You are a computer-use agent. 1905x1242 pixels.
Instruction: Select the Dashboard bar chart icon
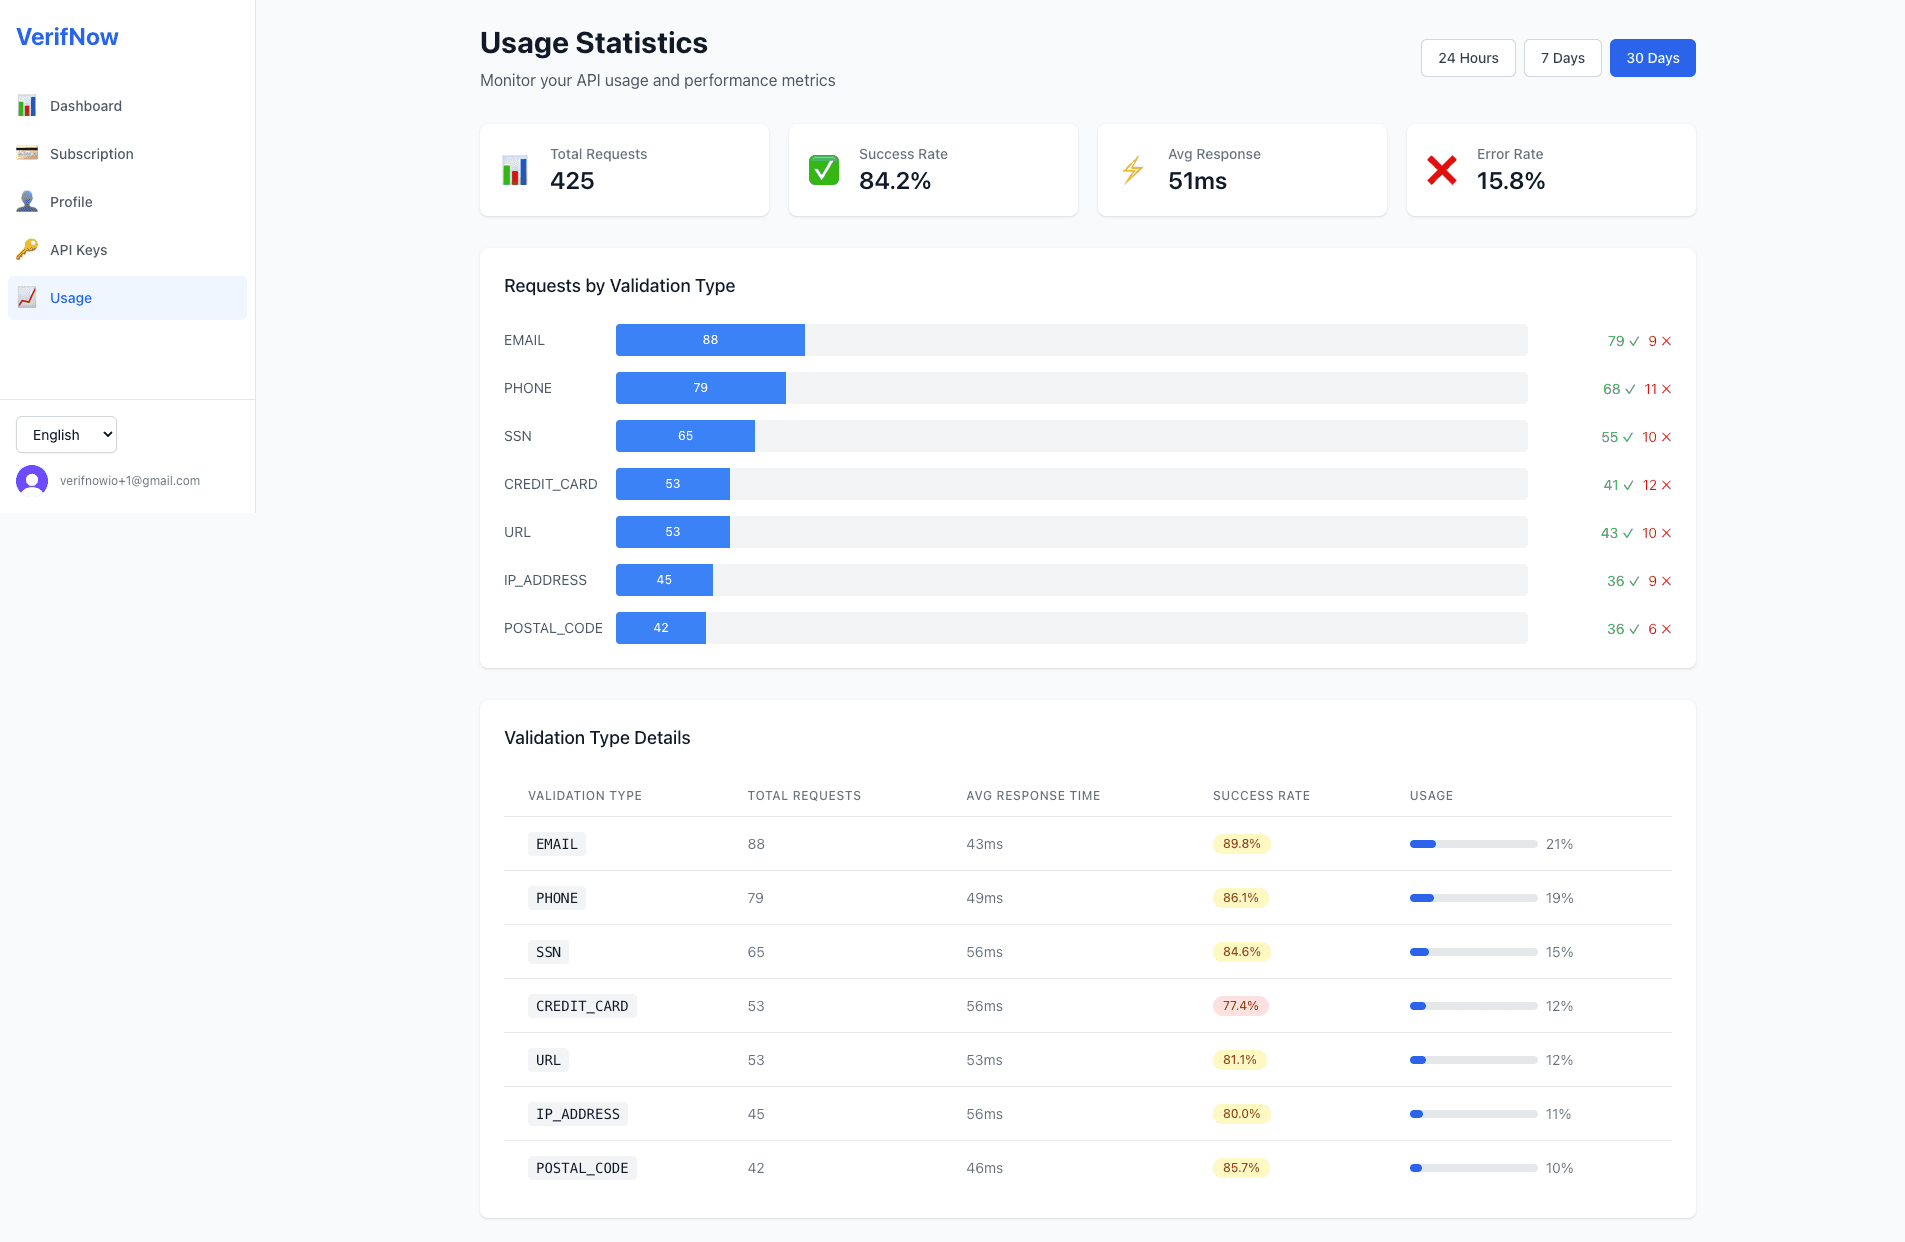tap(27, 105)
